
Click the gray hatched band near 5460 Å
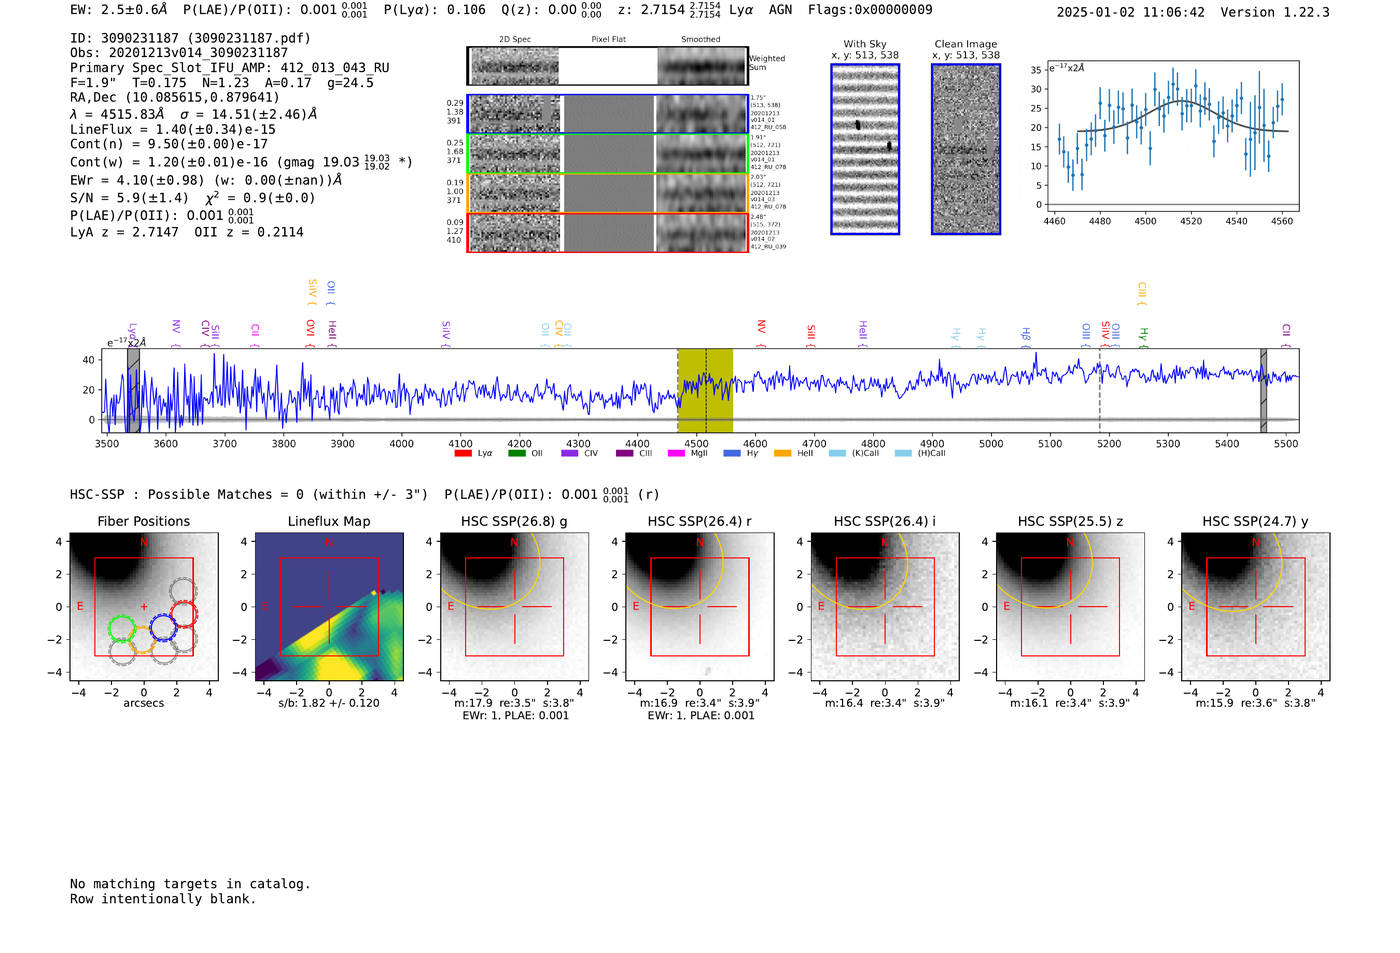1263,390
